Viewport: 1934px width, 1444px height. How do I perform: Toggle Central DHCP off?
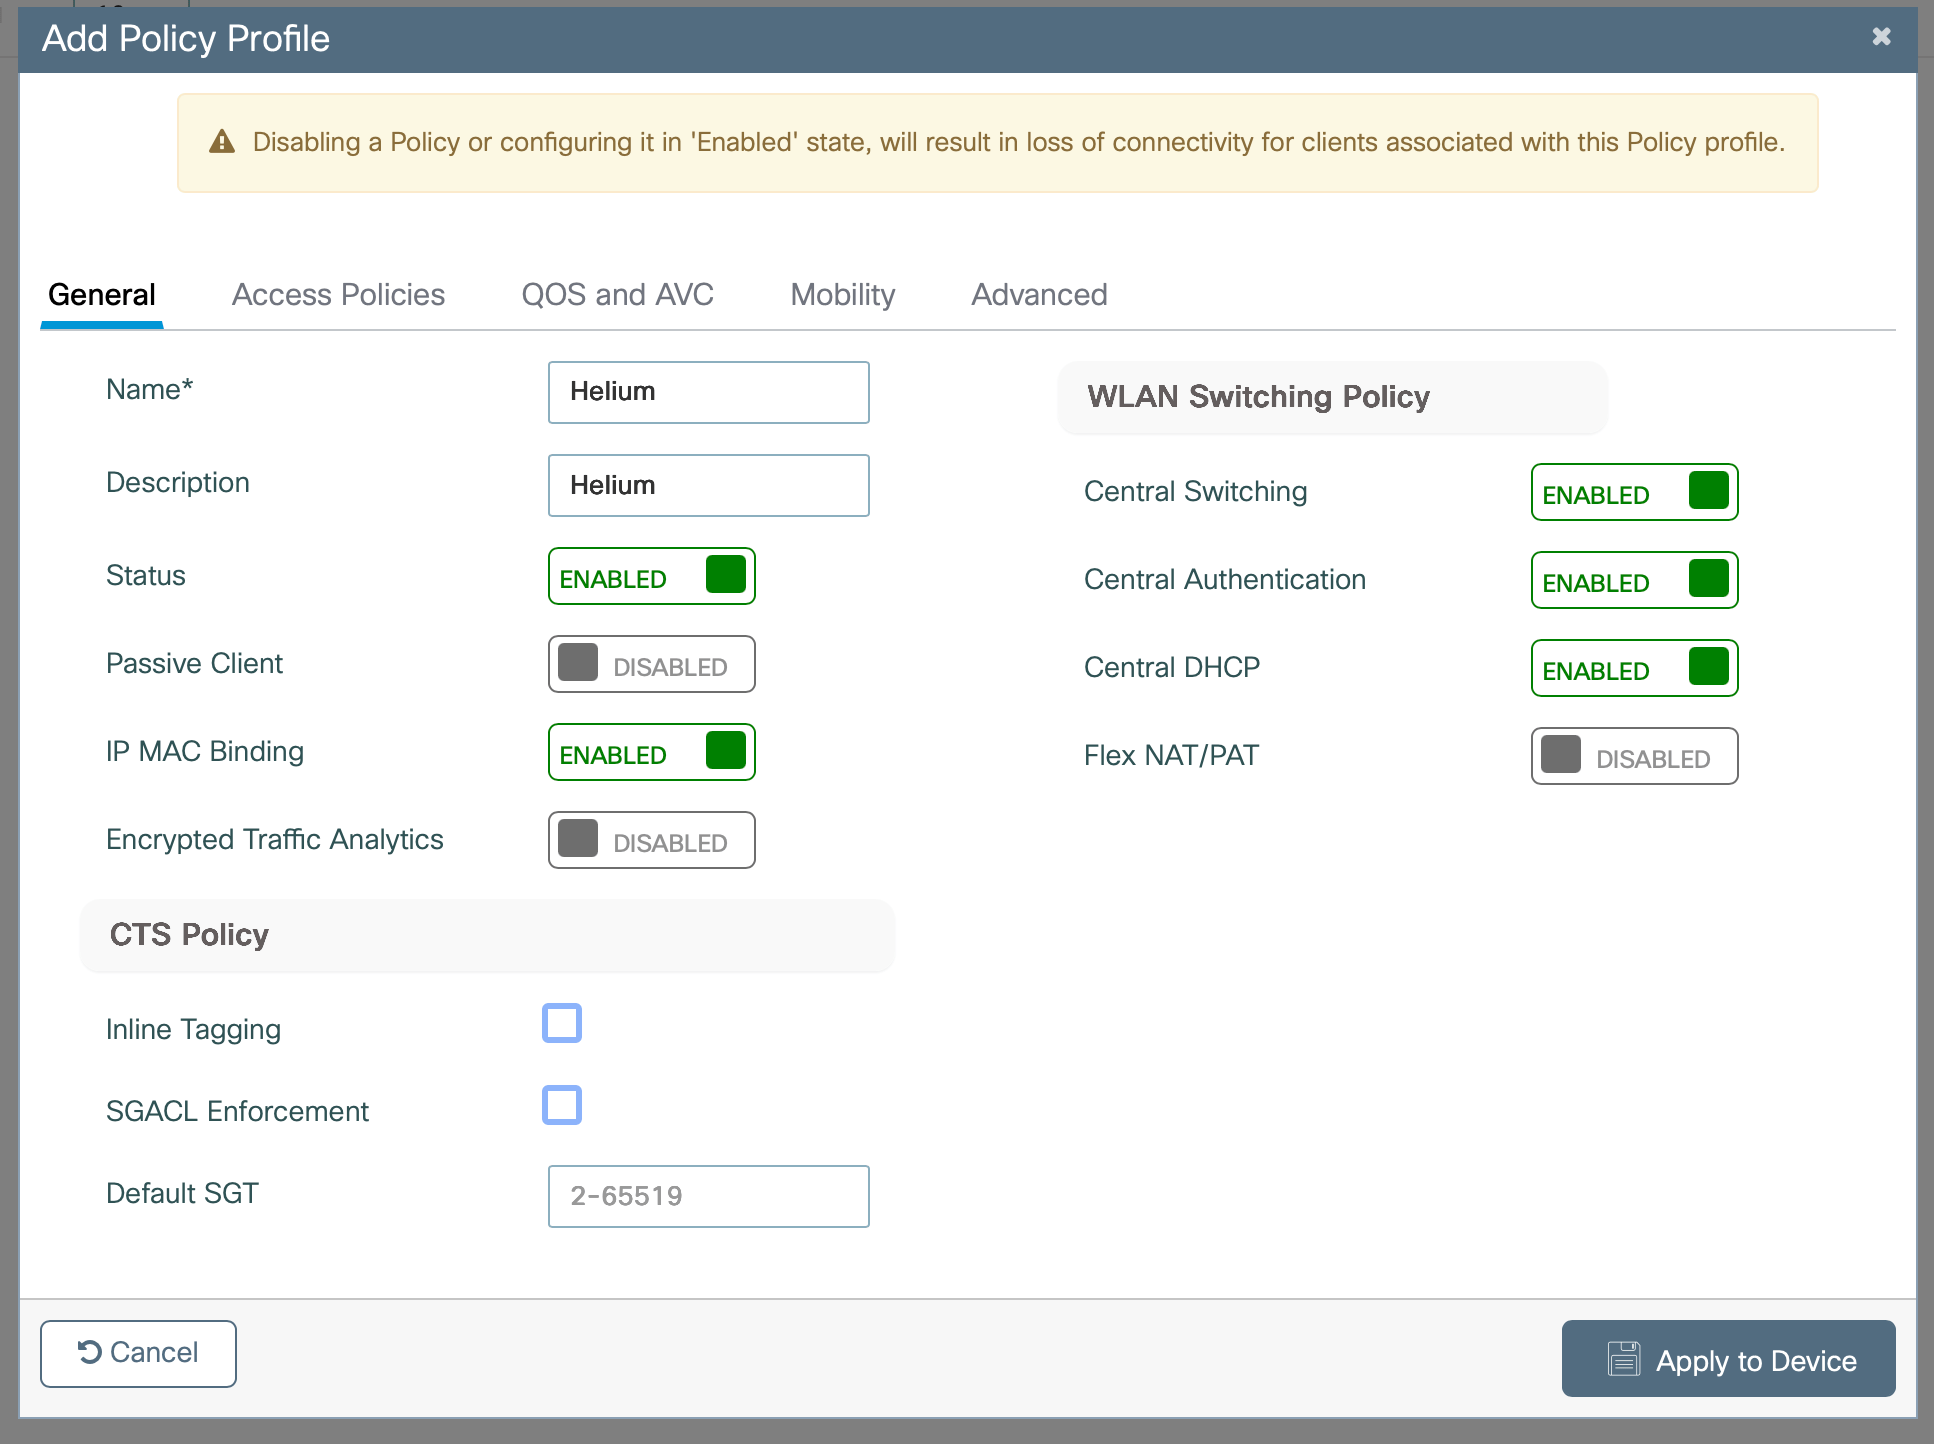pos(1634,669)
